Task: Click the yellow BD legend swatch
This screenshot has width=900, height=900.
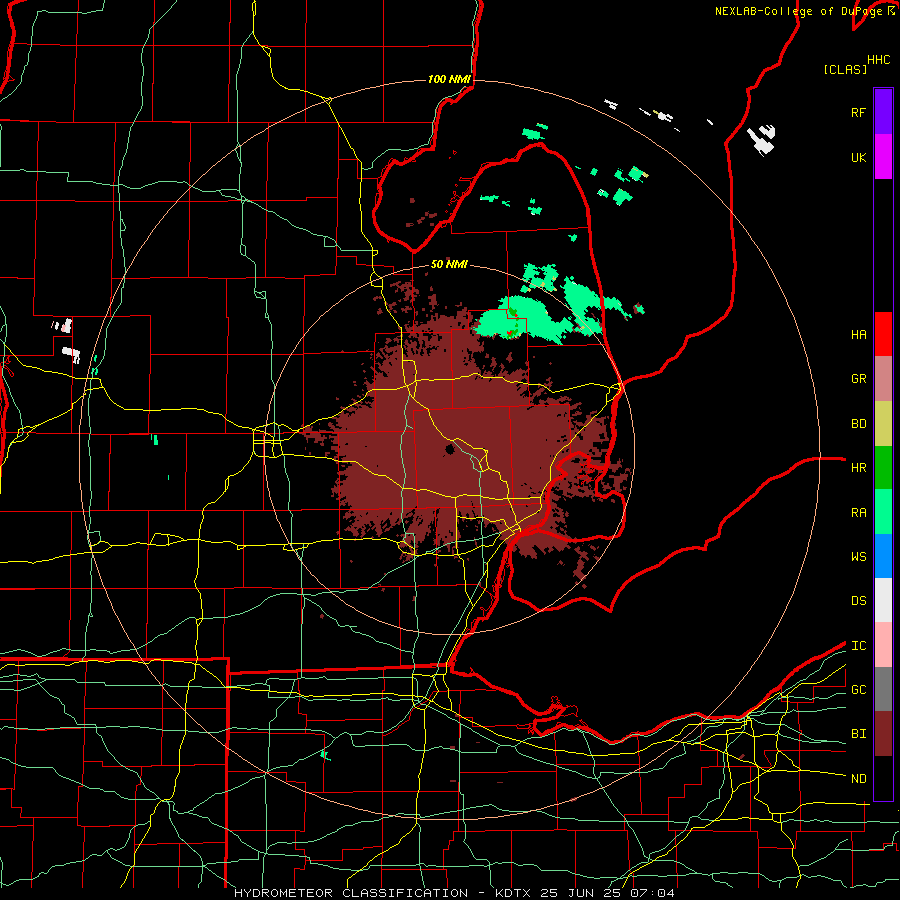Action: pyautogui.click(x=883, y=424)
